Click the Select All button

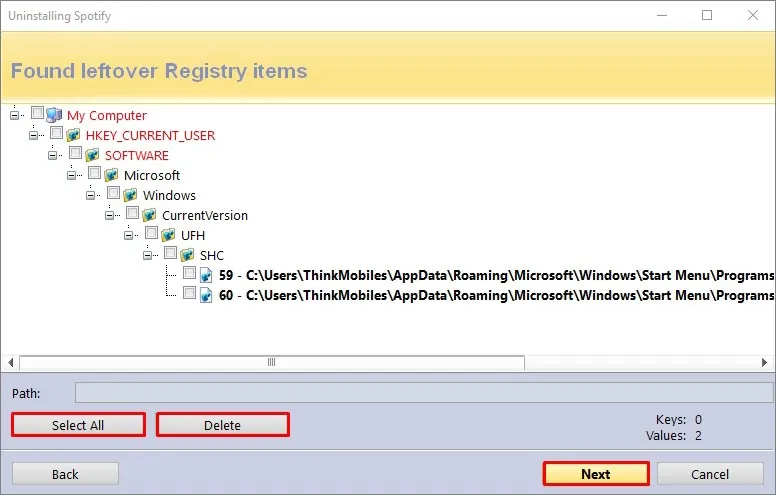tap(78, 425)
